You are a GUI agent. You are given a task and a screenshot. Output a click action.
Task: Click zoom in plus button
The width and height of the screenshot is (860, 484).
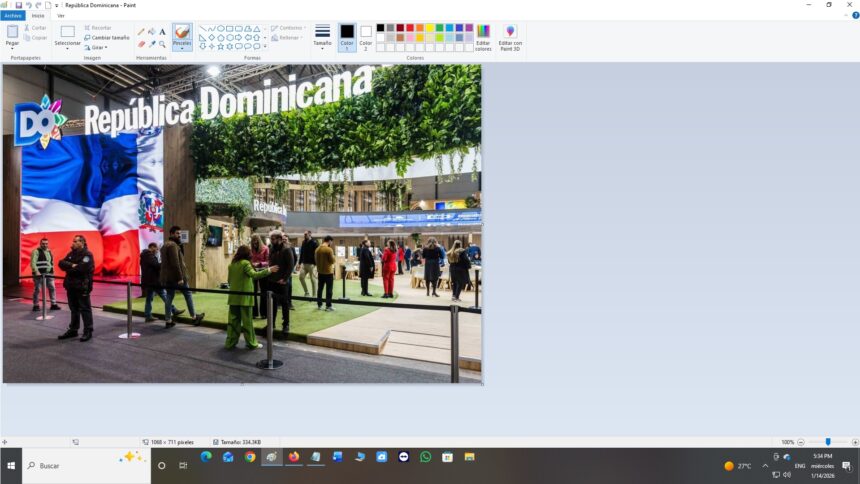[855, 442]
